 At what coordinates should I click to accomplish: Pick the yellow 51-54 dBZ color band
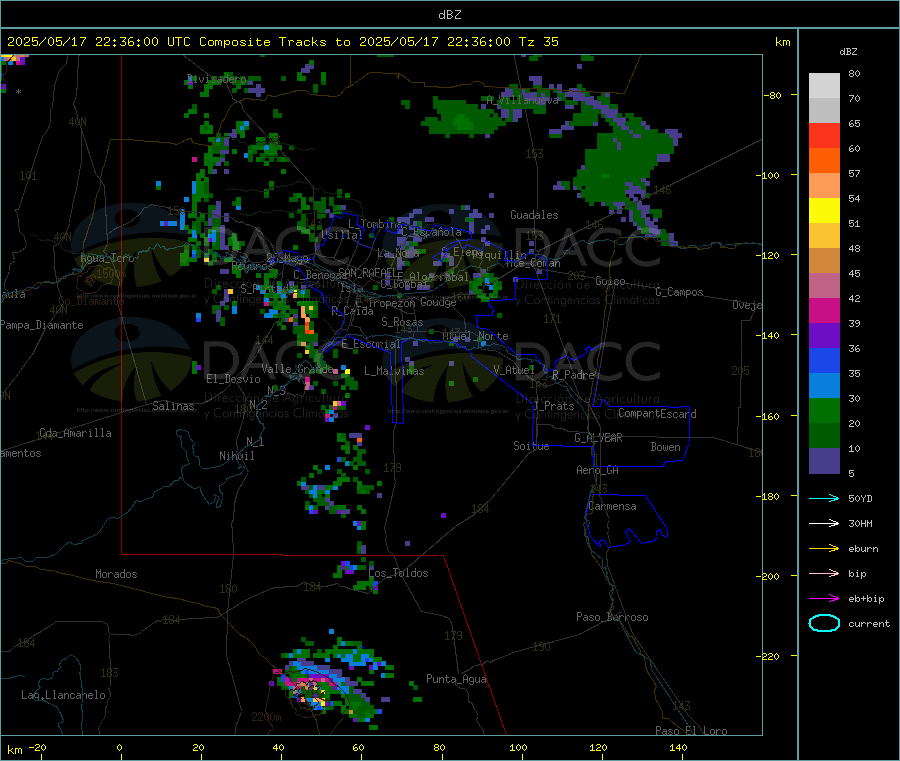click(824, 211)
